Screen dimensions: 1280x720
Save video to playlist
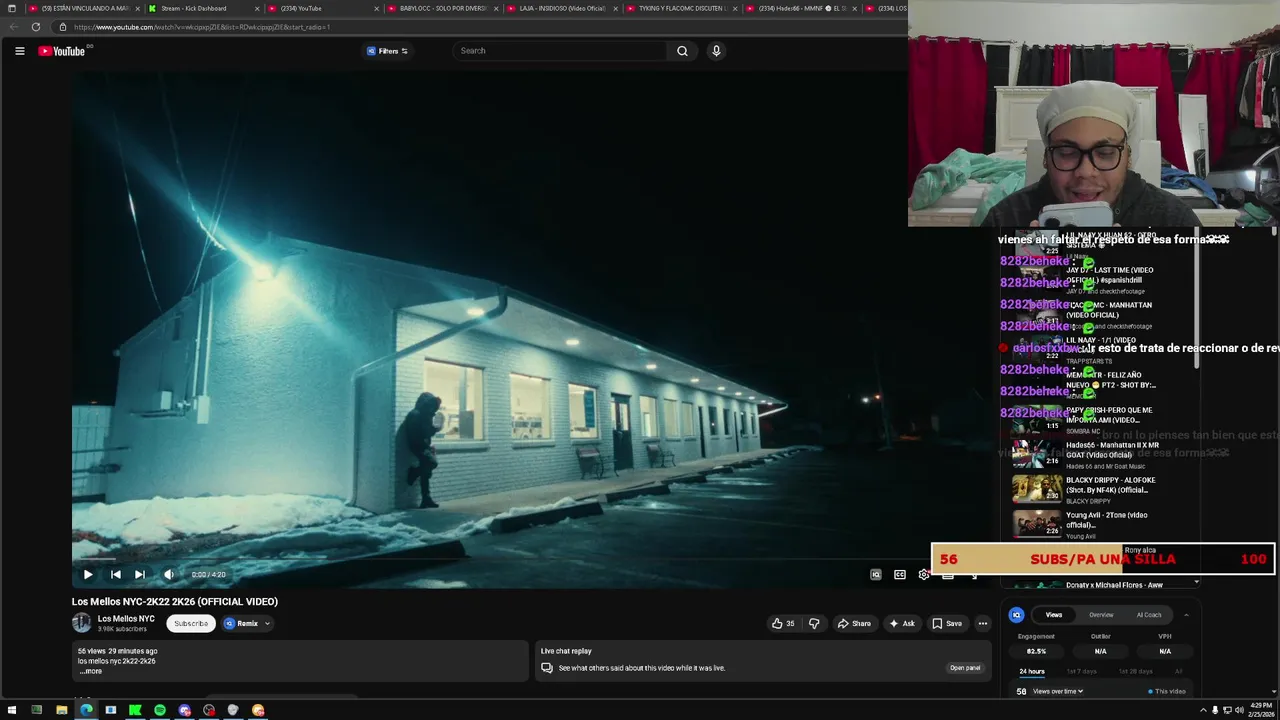pos(947,623)
